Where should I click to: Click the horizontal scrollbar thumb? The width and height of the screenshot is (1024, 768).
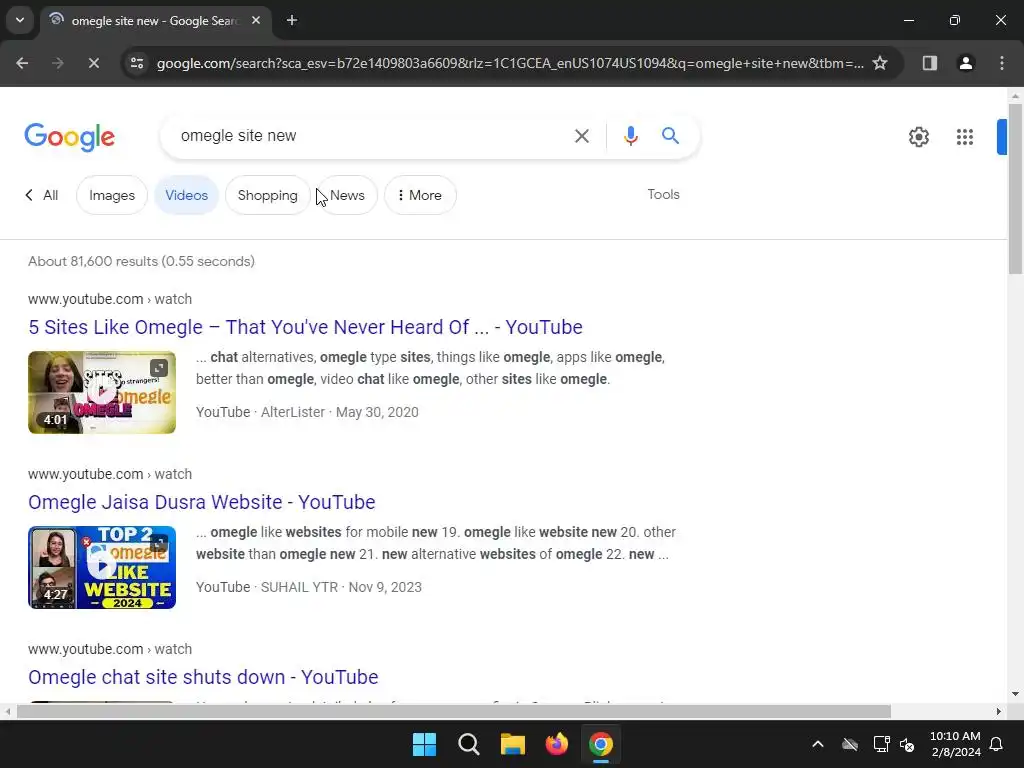click(454, 711)
